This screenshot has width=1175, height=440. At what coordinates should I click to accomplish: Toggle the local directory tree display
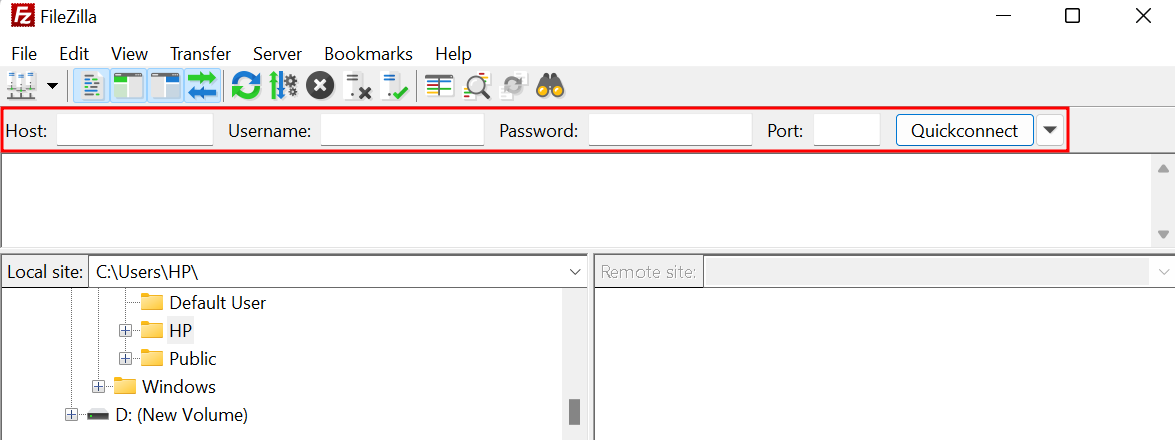128,86
